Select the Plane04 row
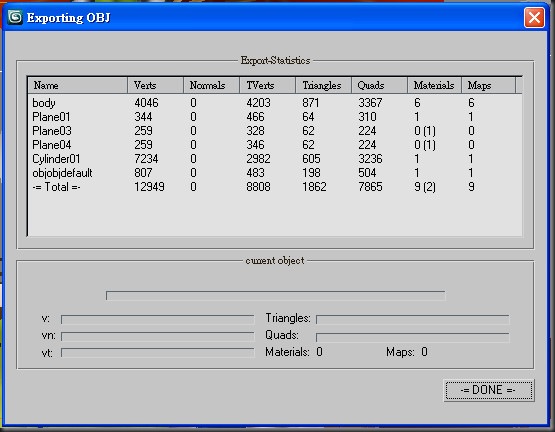555x432 pixels. point(274,145)
